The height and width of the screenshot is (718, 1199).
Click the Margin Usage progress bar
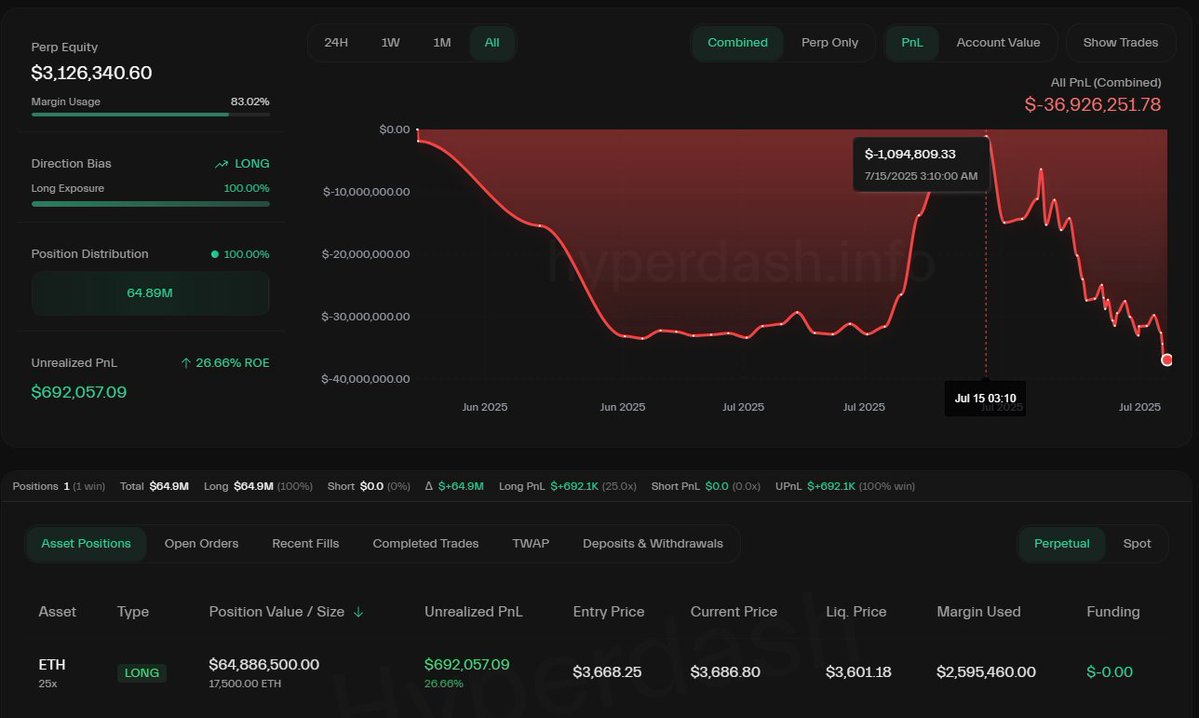[150, 115]
